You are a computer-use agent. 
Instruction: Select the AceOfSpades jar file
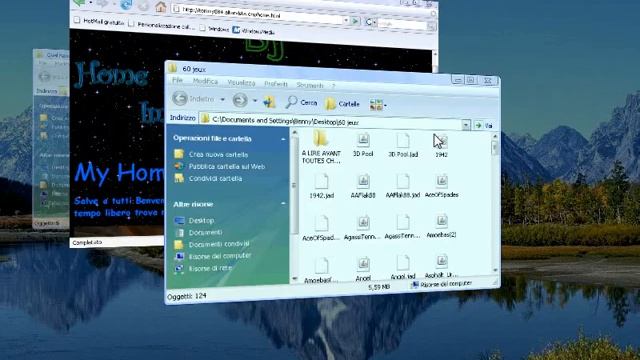[442, 186]
